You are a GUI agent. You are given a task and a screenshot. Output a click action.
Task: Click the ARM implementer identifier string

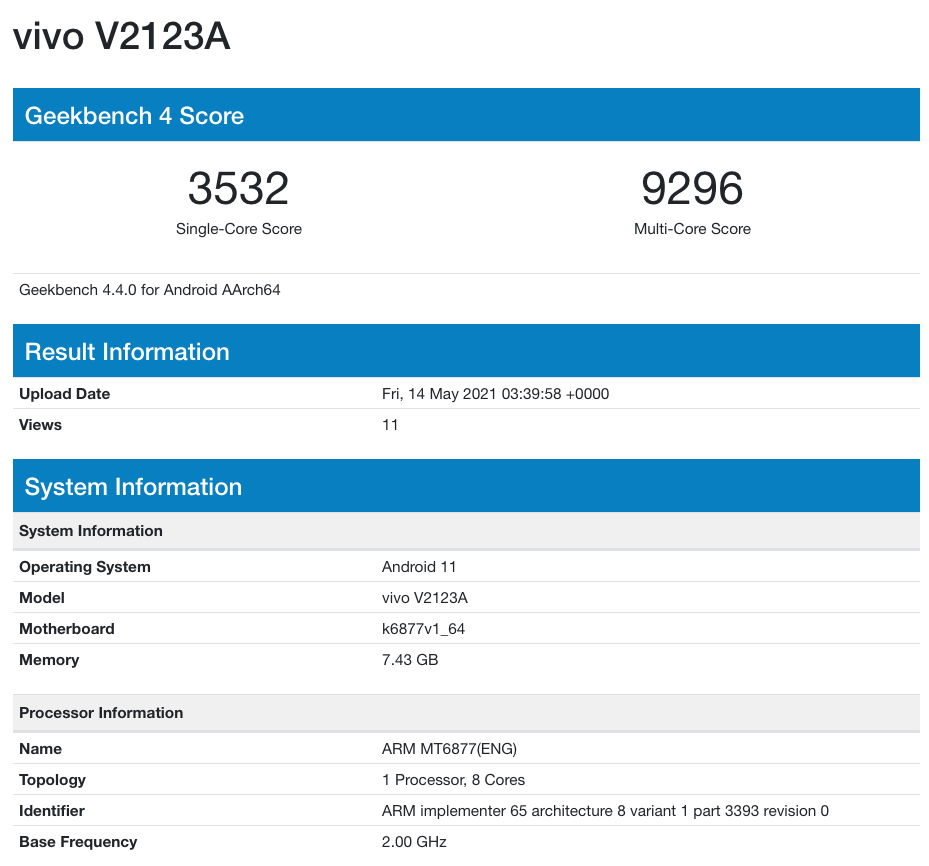pos(605,811)
